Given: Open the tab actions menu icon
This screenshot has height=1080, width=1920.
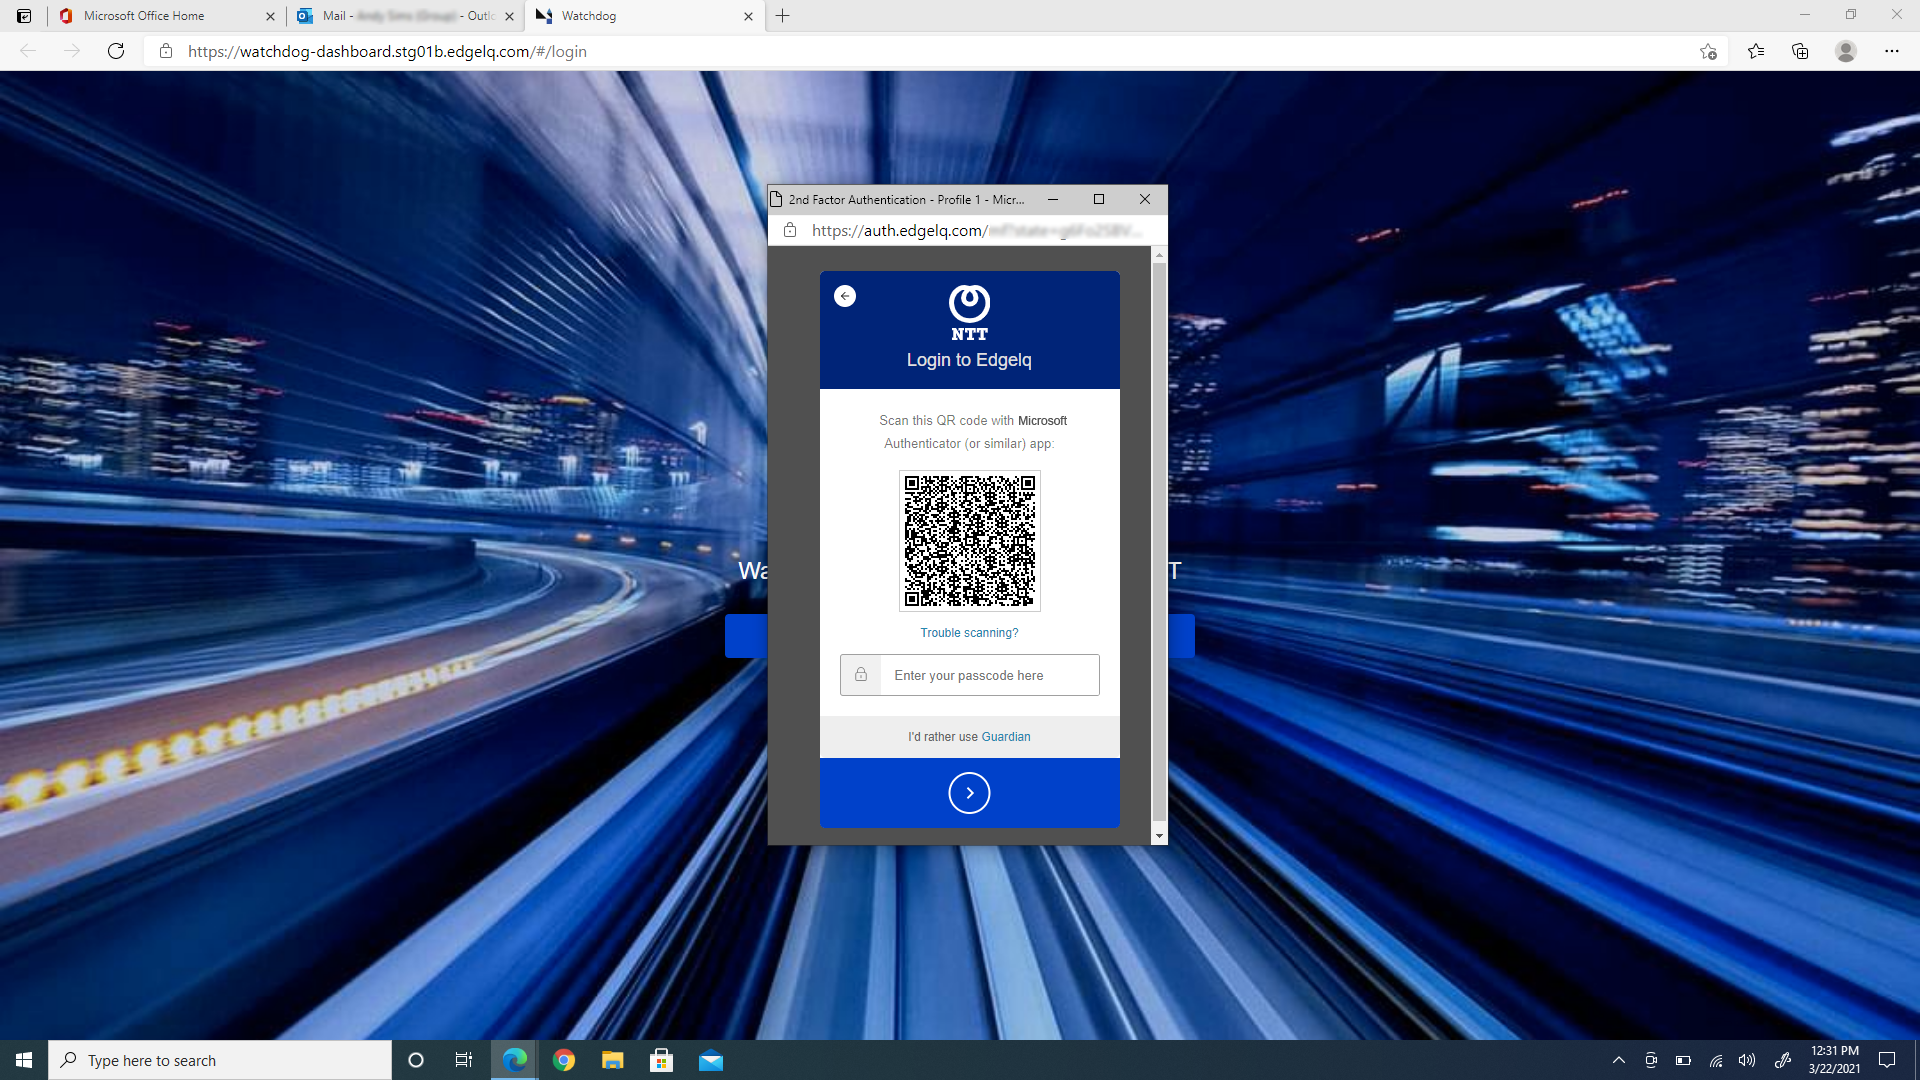Looking at the screenshot, I should coord(24,16).
